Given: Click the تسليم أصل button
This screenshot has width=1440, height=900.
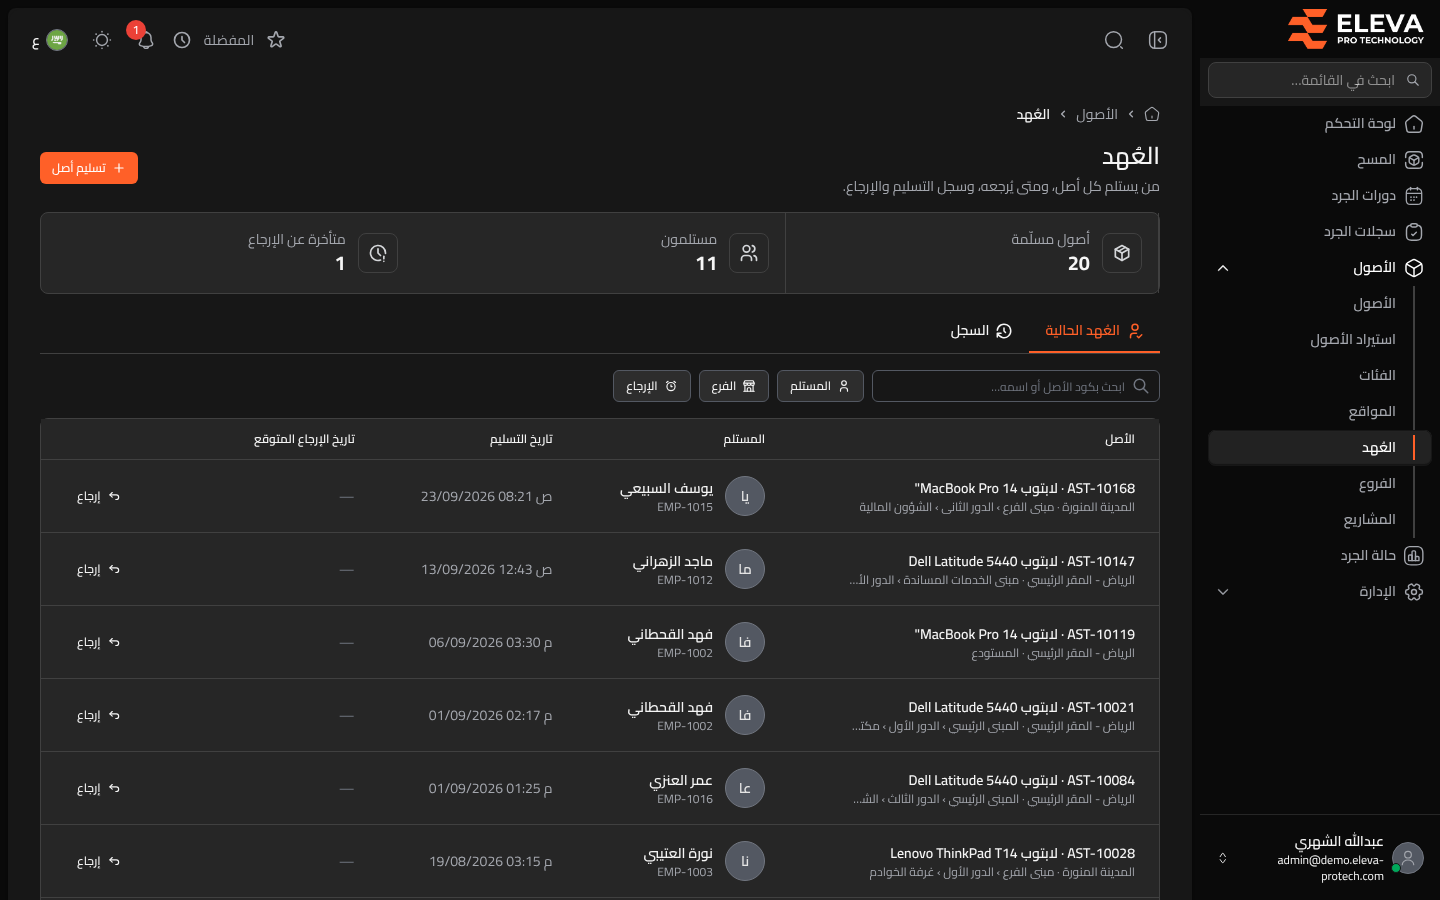Looking at the screenshot, I should pos(89,168).
